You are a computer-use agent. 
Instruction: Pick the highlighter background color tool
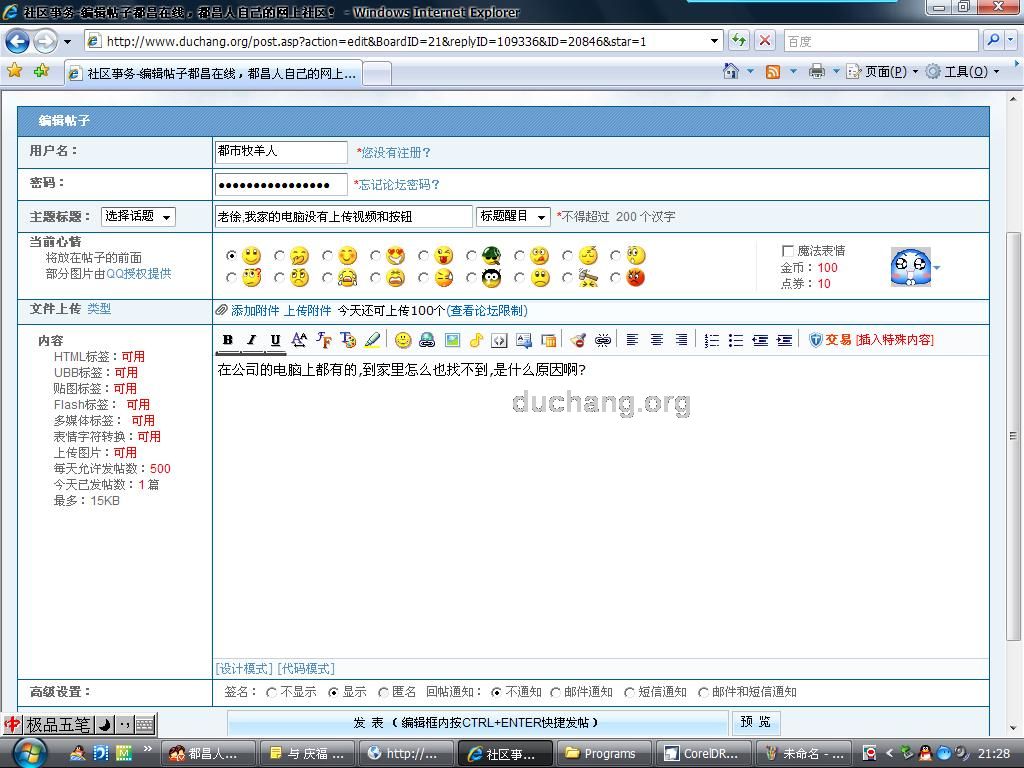pos(372,340)
